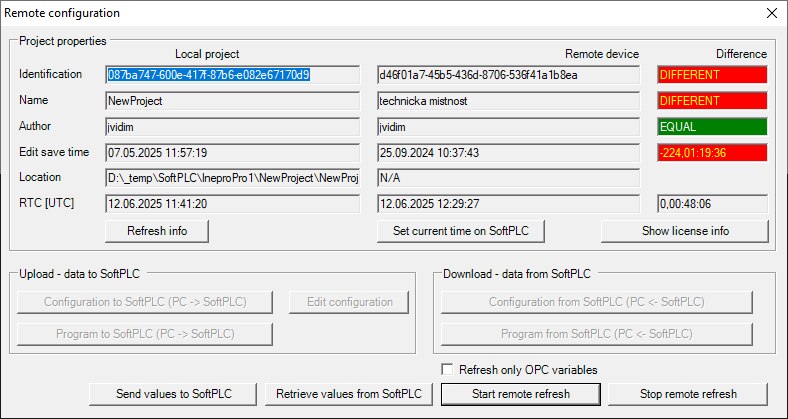Click the remote device RTC time field
This screenshot has width=788, height=419.
[507, 204]
